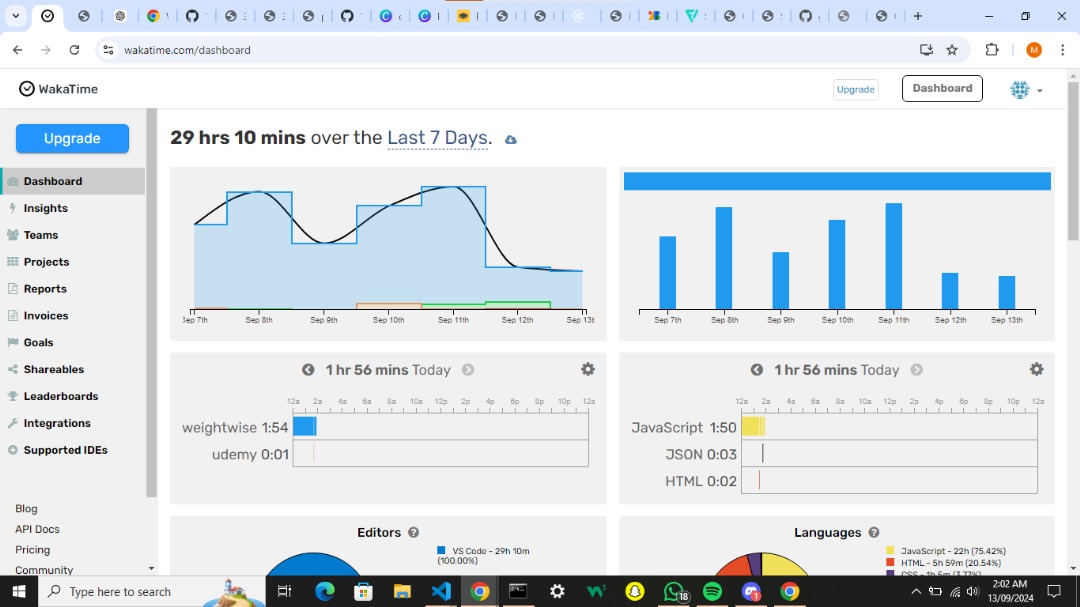
Task: Open Task View on the taskbar
Action: pos(284,591)
